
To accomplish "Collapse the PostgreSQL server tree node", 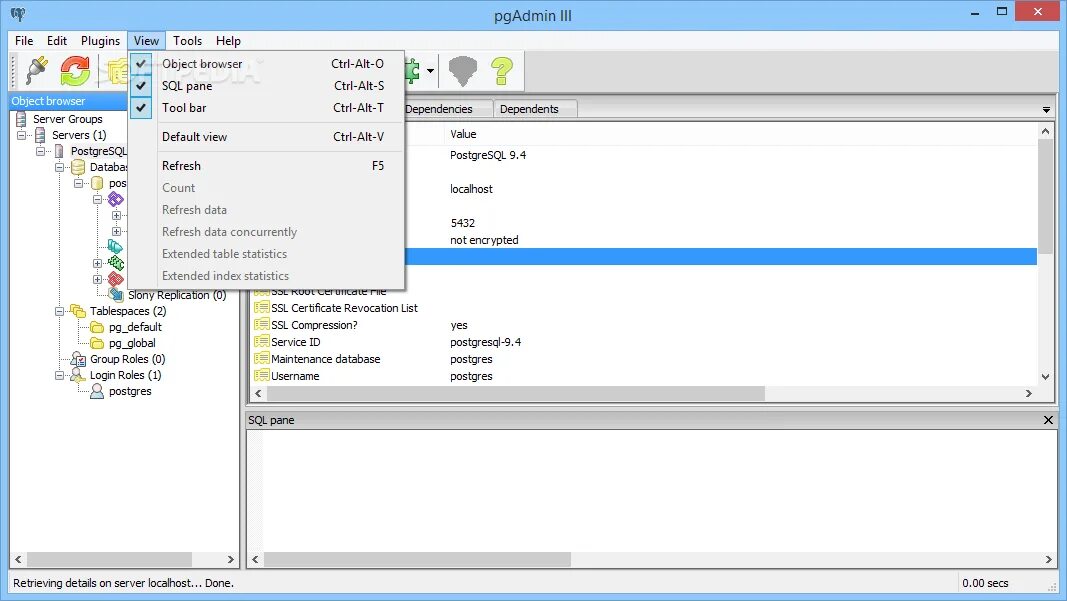I will click(41, 151).
